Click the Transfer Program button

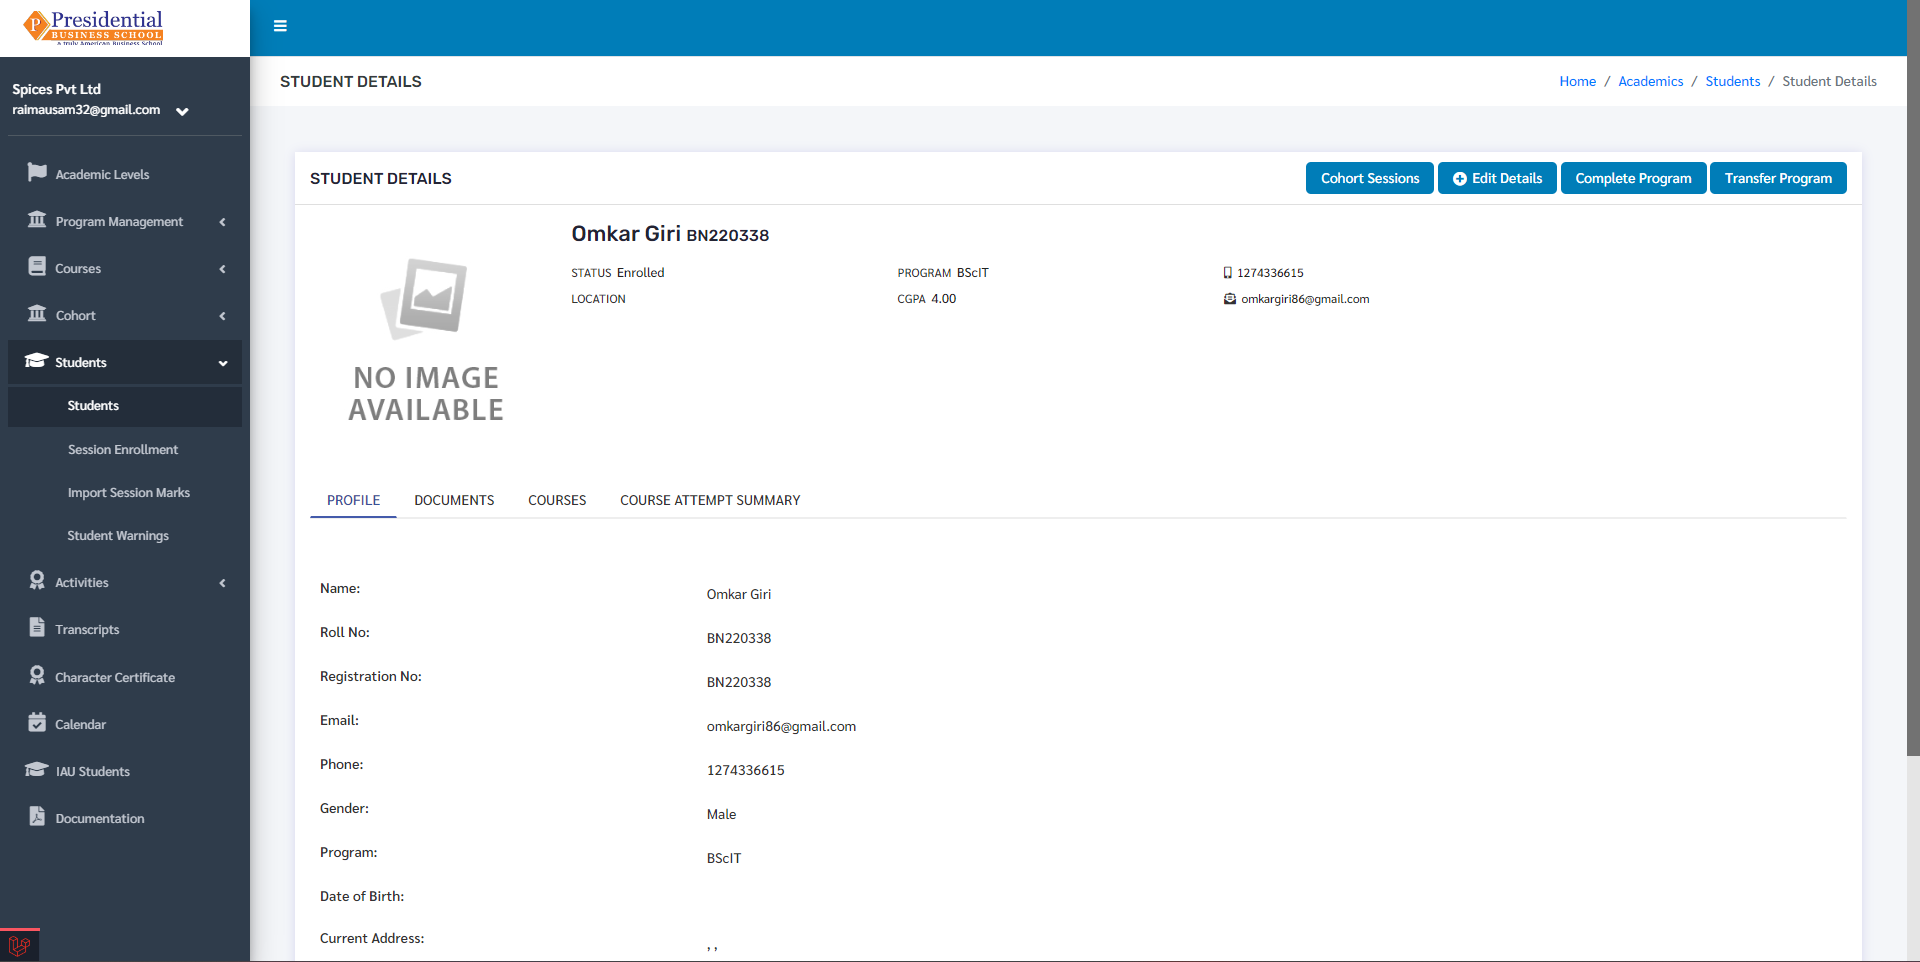(1778, 178)
